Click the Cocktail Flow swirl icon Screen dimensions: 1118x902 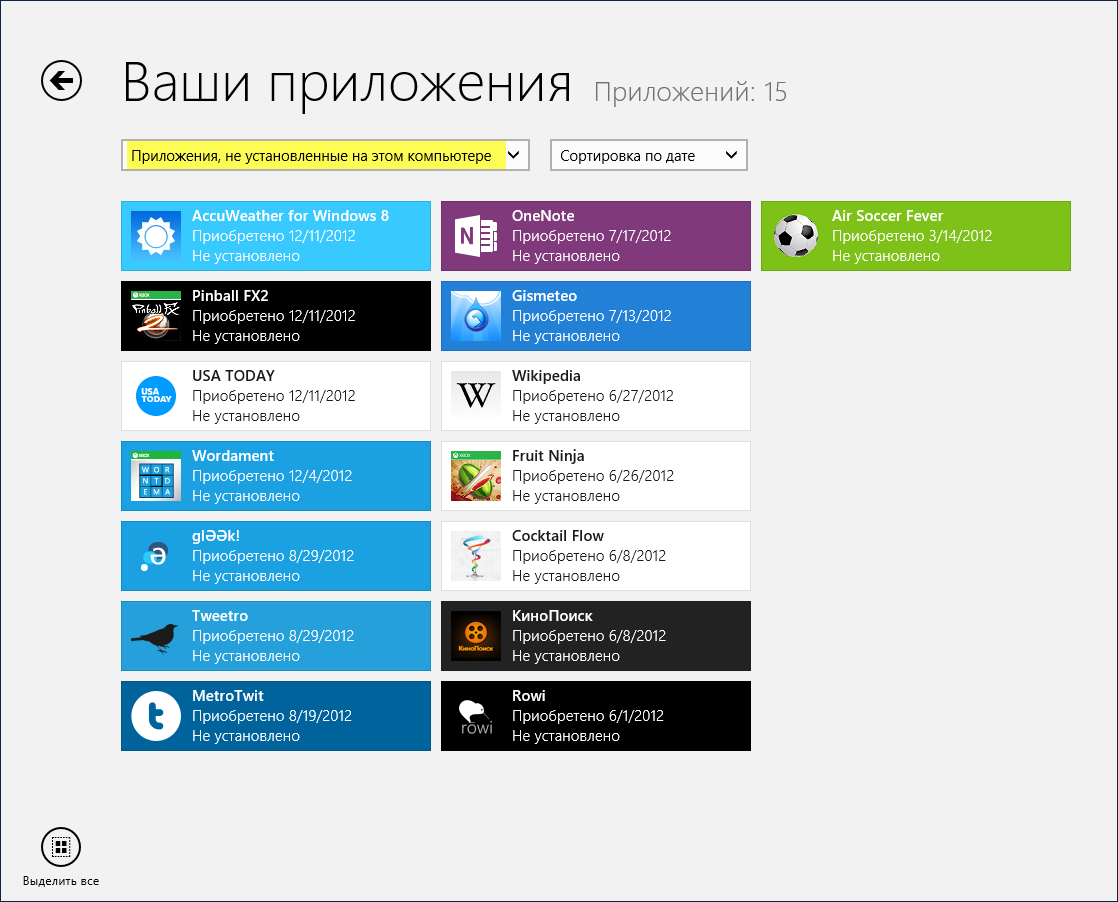coord(476,555)
